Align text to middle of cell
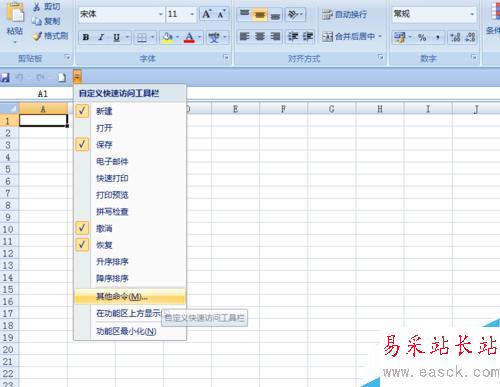This screenshot has height=387, width=500. [x=260, y=14]
